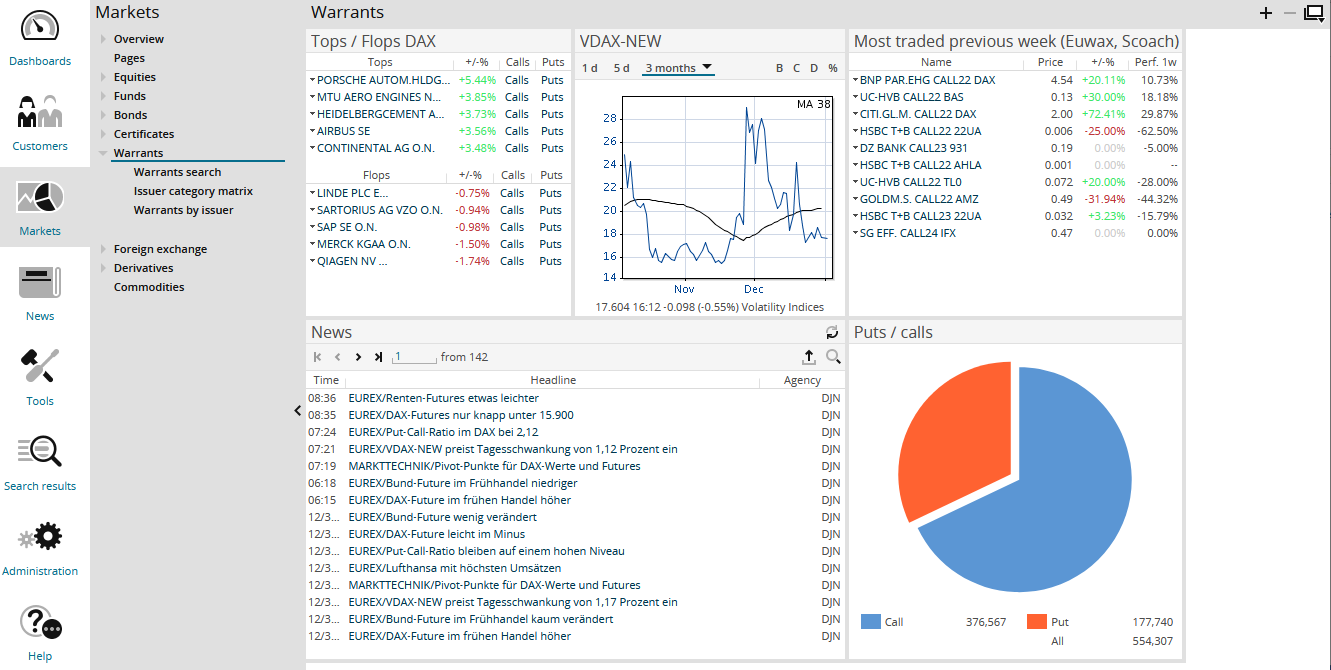Toggle percent view in VDAX-NEW chart
1331x670 pixels.
tap(833, 68)
